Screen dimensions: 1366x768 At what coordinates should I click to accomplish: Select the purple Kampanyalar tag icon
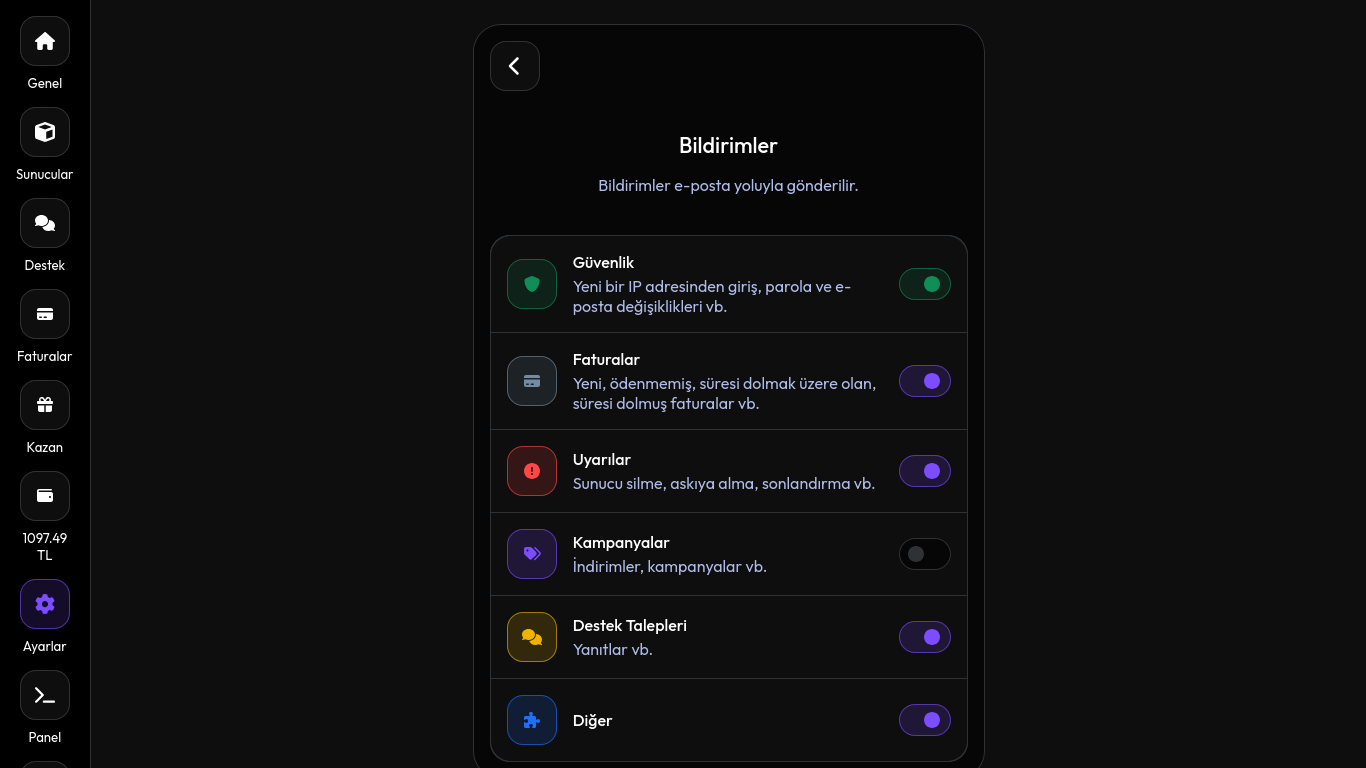[x=532, y=554]
